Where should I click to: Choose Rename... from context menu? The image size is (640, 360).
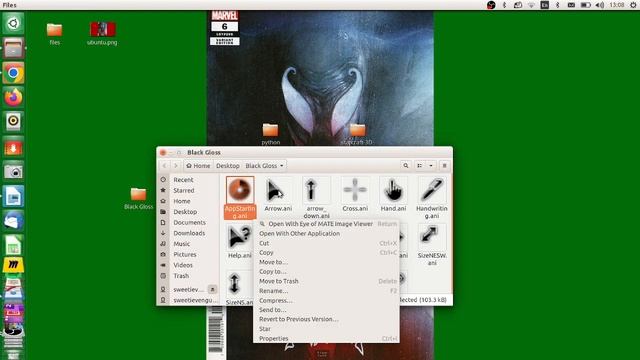pyautogui.click(x=326, y=291)
